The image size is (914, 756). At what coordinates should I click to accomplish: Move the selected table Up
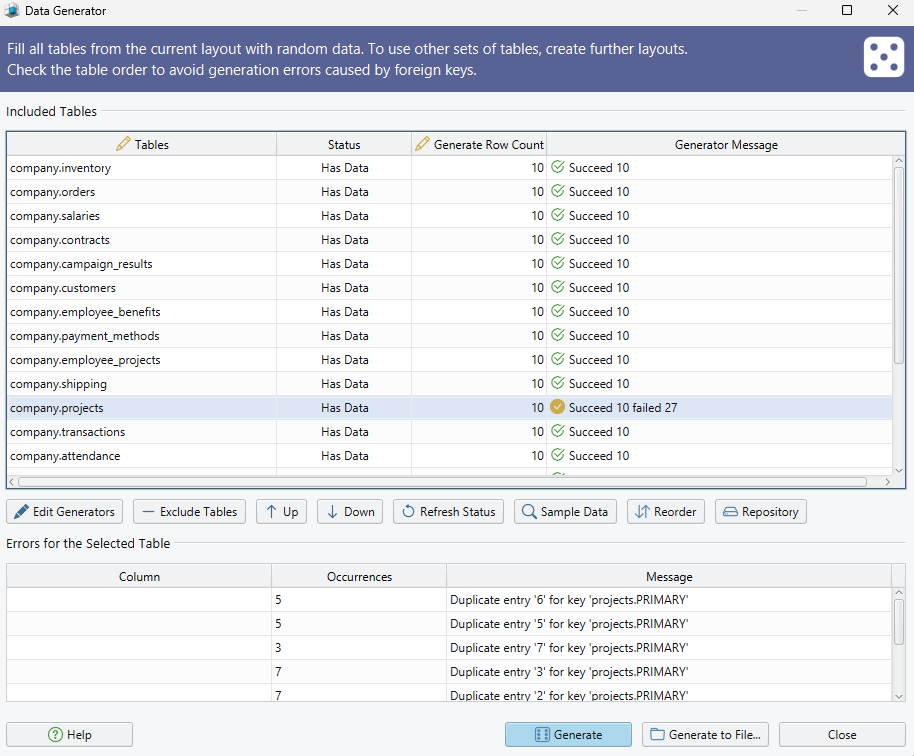coord(282,512)
